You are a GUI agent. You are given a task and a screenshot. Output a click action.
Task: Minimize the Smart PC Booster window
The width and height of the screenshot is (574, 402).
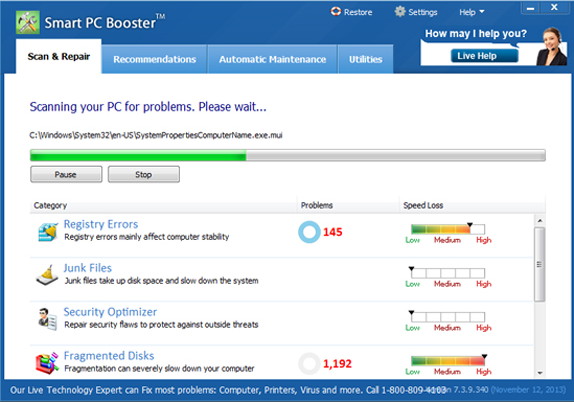[530, 8]
